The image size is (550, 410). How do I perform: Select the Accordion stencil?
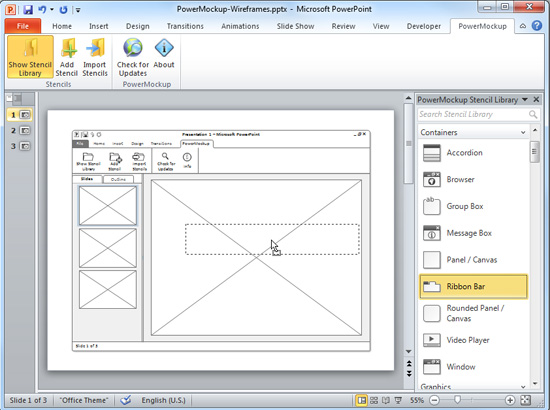[474, 153]
